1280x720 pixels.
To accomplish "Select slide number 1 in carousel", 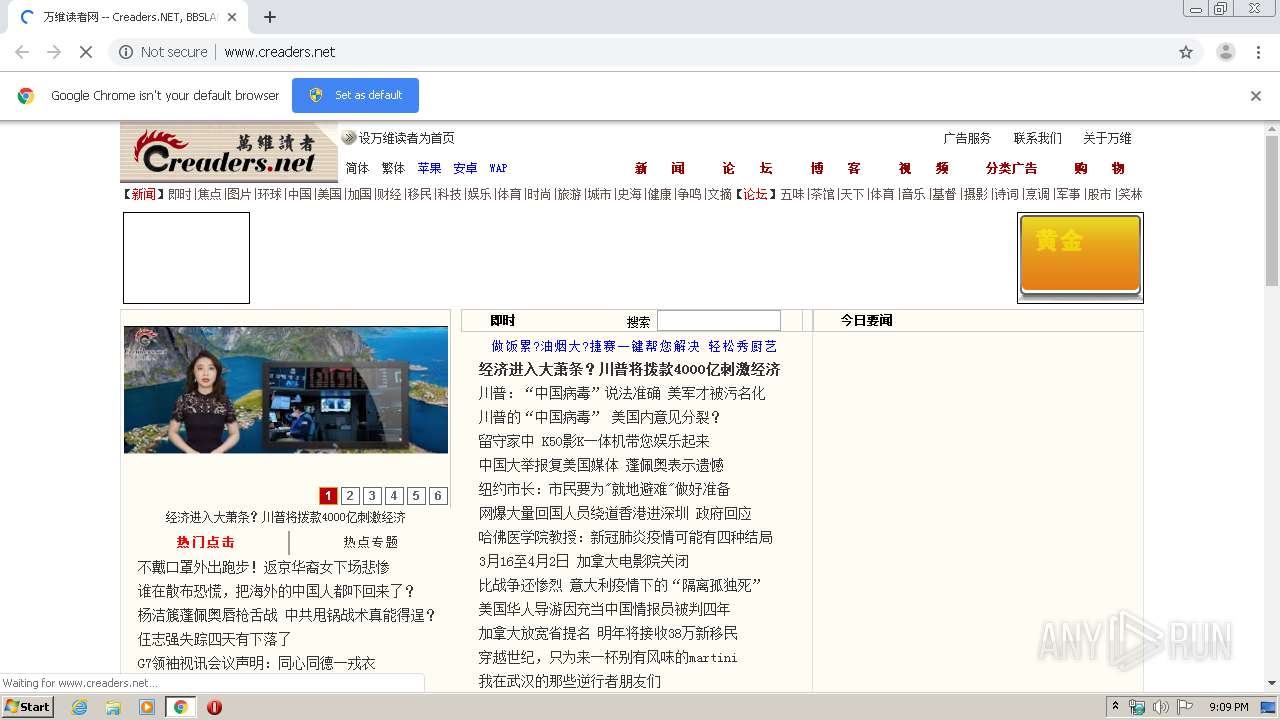I will [x=328, y=496].
